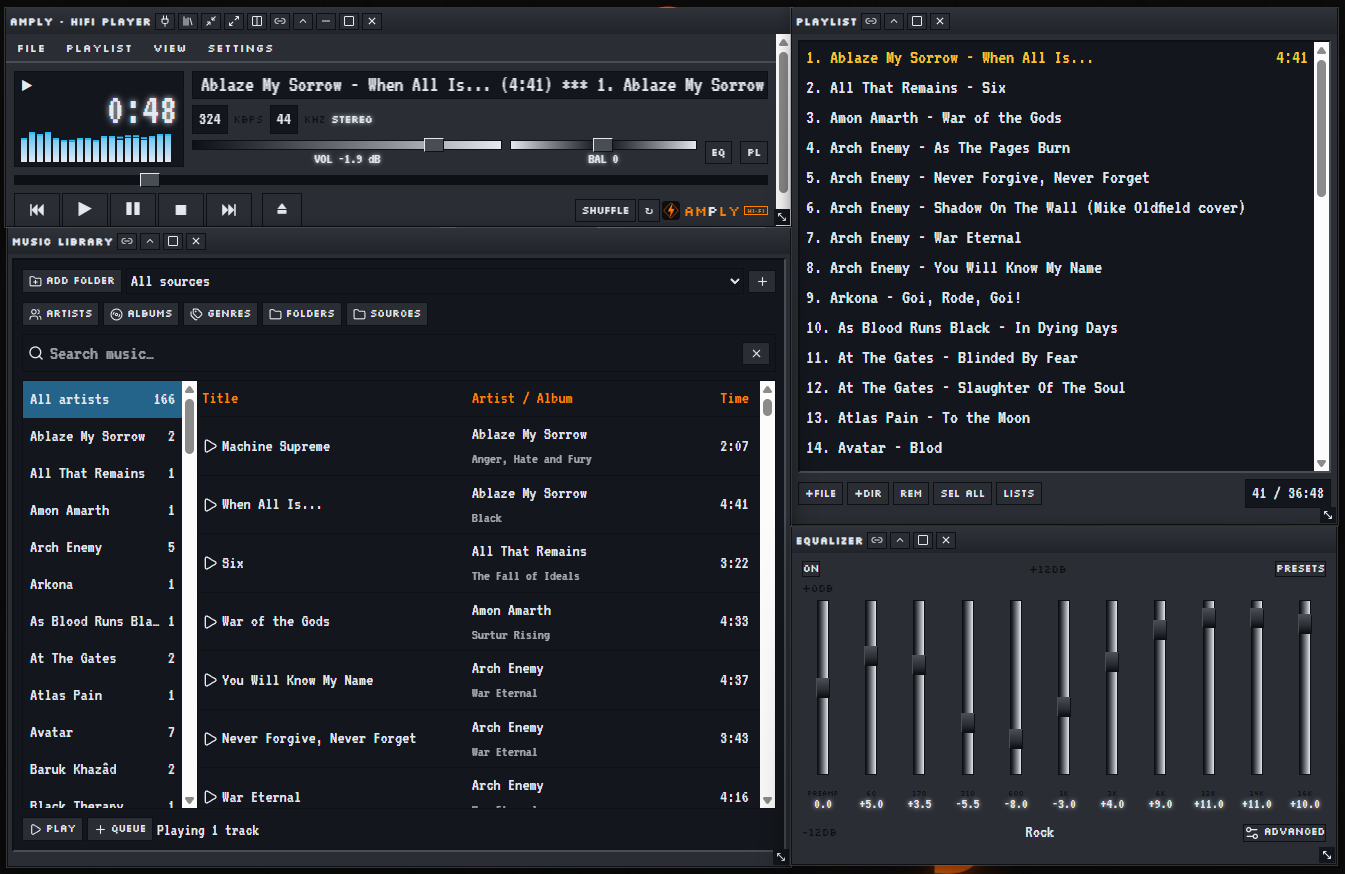Open the File menu
The width and height of the screenshot is (1345, 874).
(x=32, y=48)
